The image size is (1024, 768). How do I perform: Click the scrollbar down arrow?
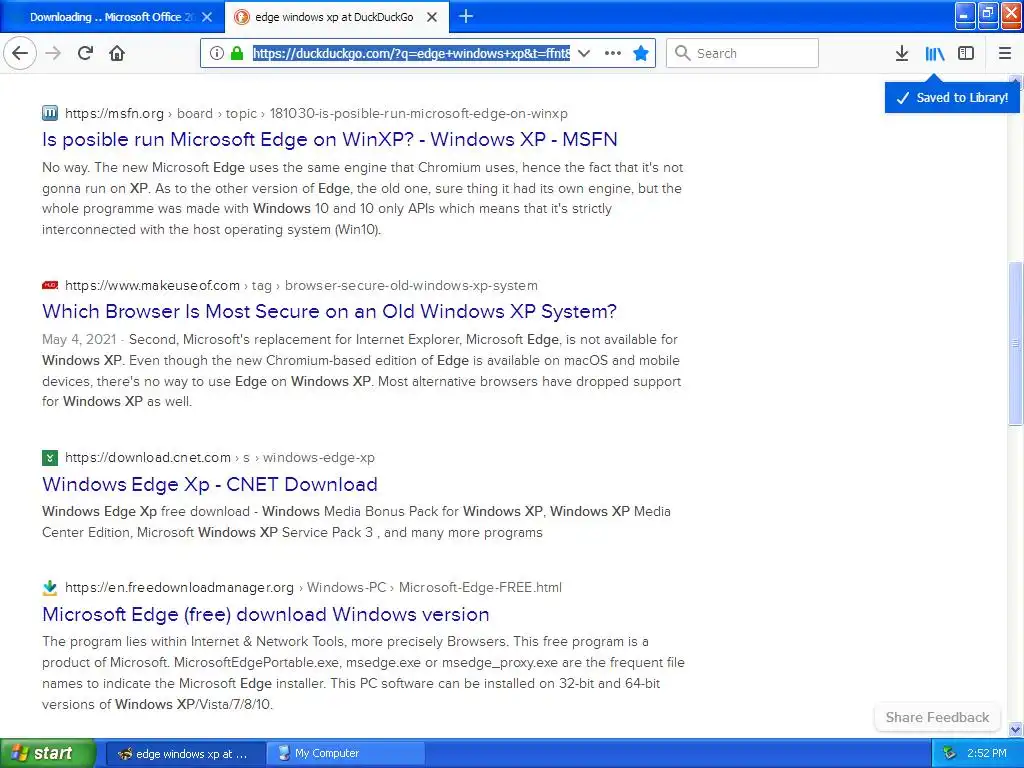click(1015, 729)
